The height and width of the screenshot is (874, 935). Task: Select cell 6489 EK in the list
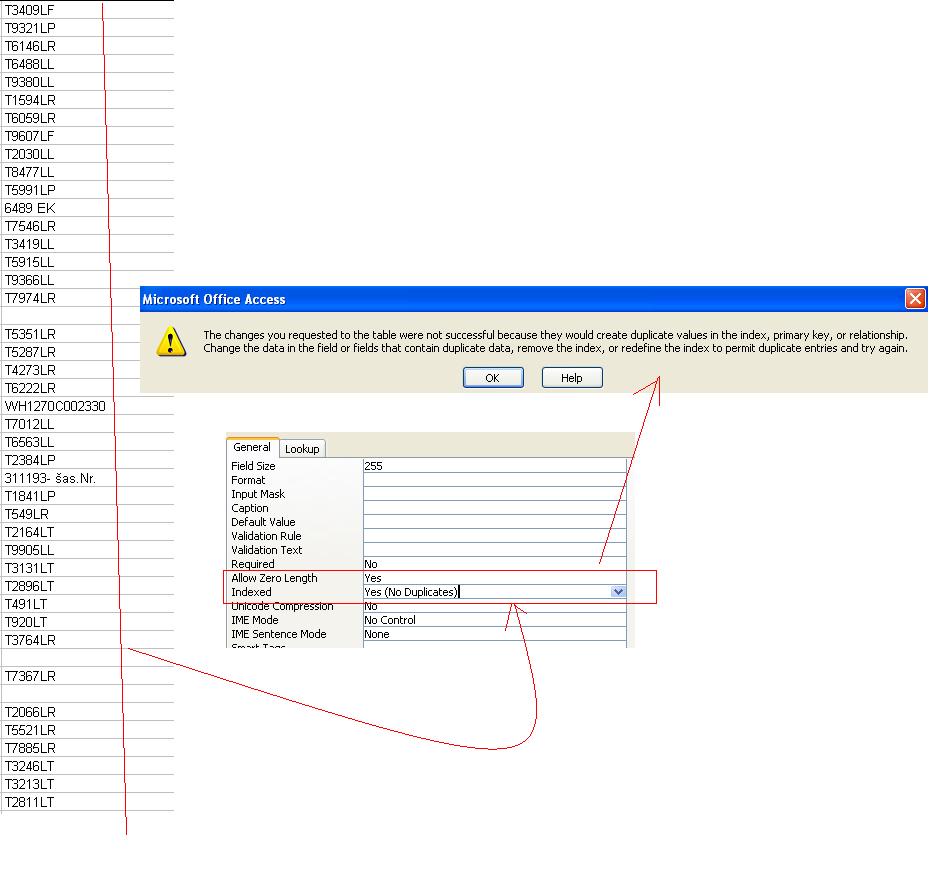tap(88, 208)
